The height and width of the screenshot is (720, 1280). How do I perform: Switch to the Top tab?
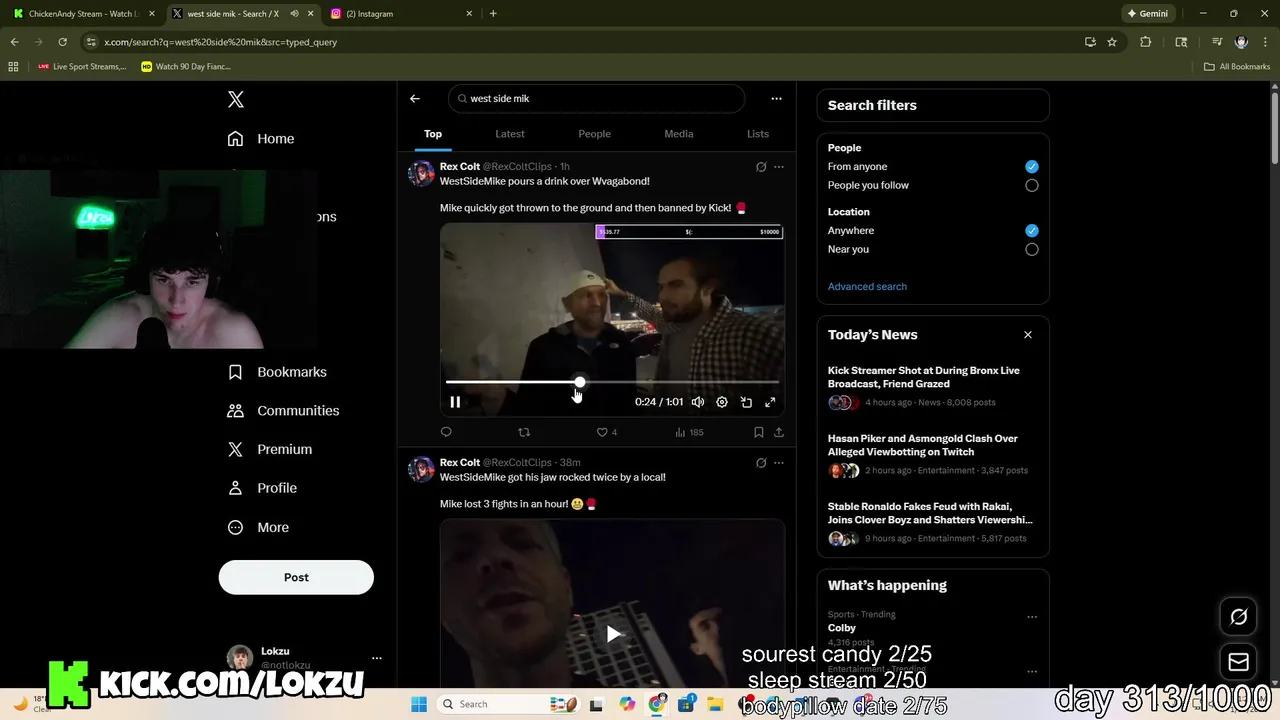pyautogui.click(x=433, y=134)
